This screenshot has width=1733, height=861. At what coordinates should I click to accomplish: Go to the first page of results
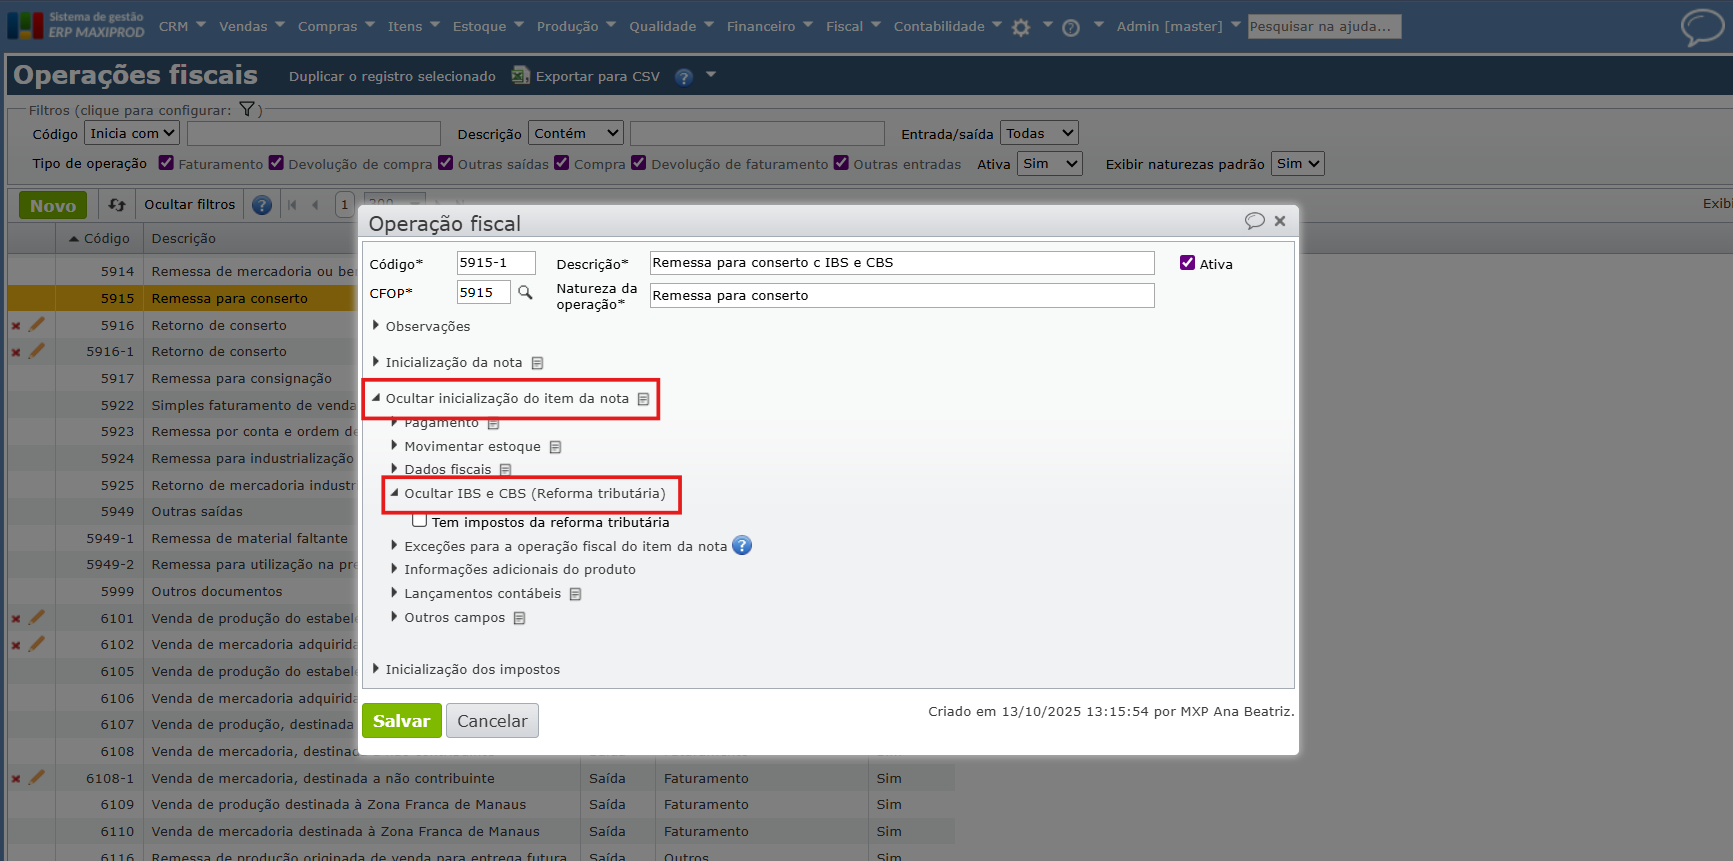click(292, 205)
